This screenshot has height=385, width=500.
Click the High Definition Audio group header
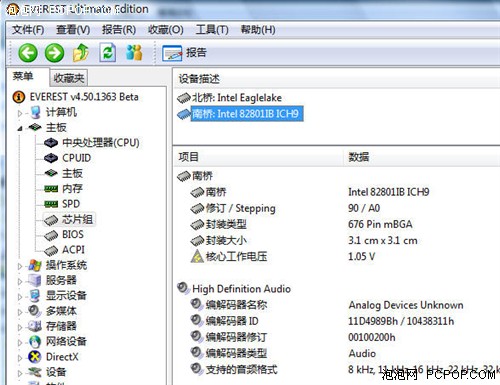pyautogui.click(x=241, y=289)
